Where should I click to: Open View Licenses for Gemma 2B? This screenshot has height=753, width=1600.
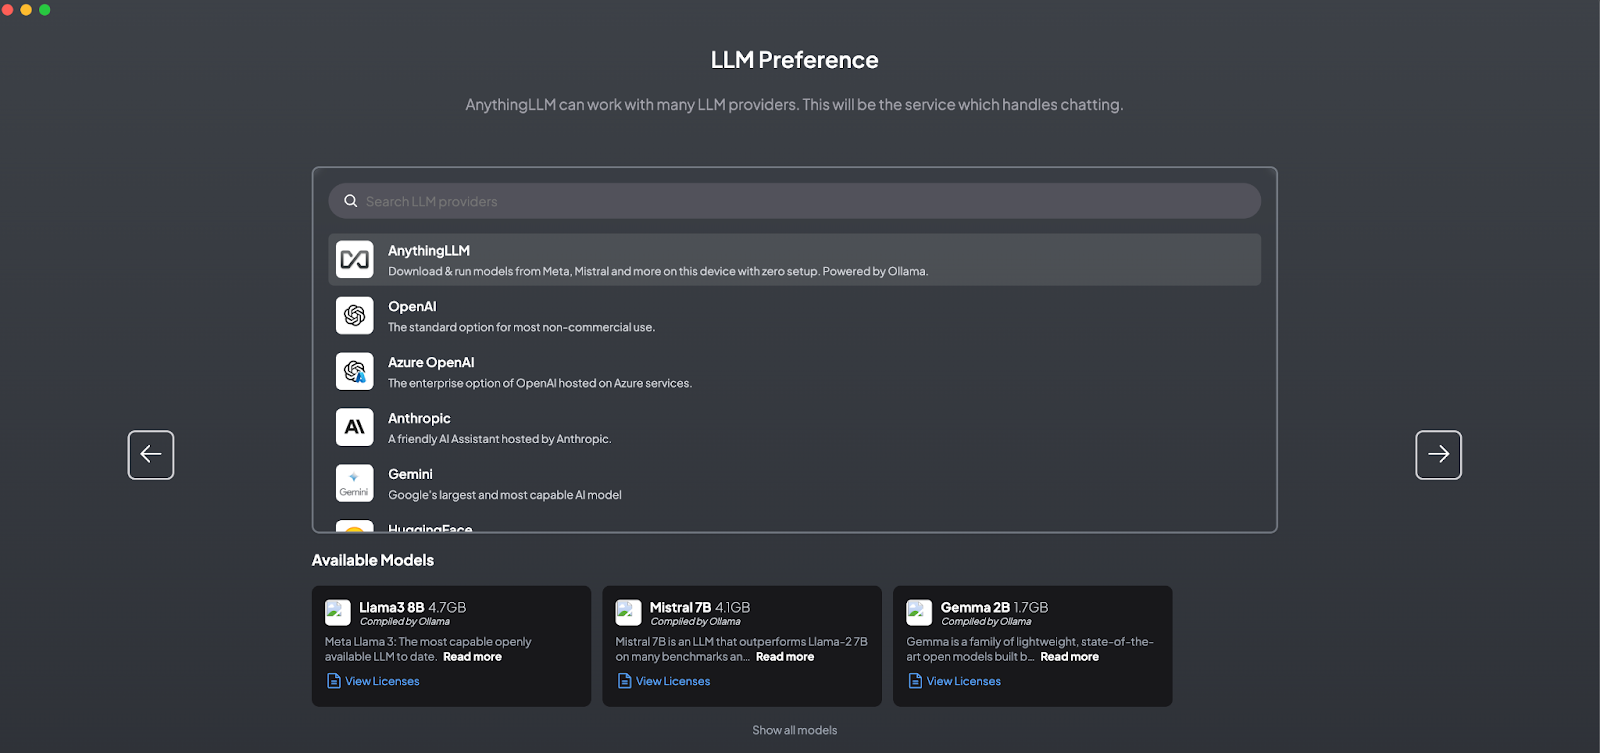(963, 681)
